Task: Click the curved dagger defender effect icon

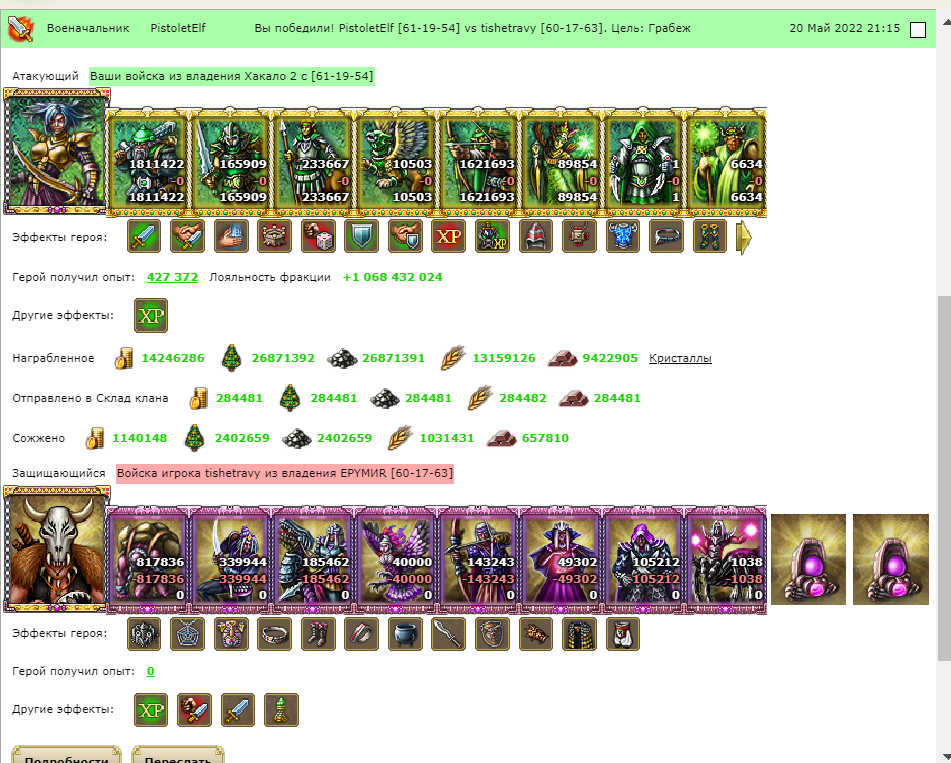Action: 448,634
